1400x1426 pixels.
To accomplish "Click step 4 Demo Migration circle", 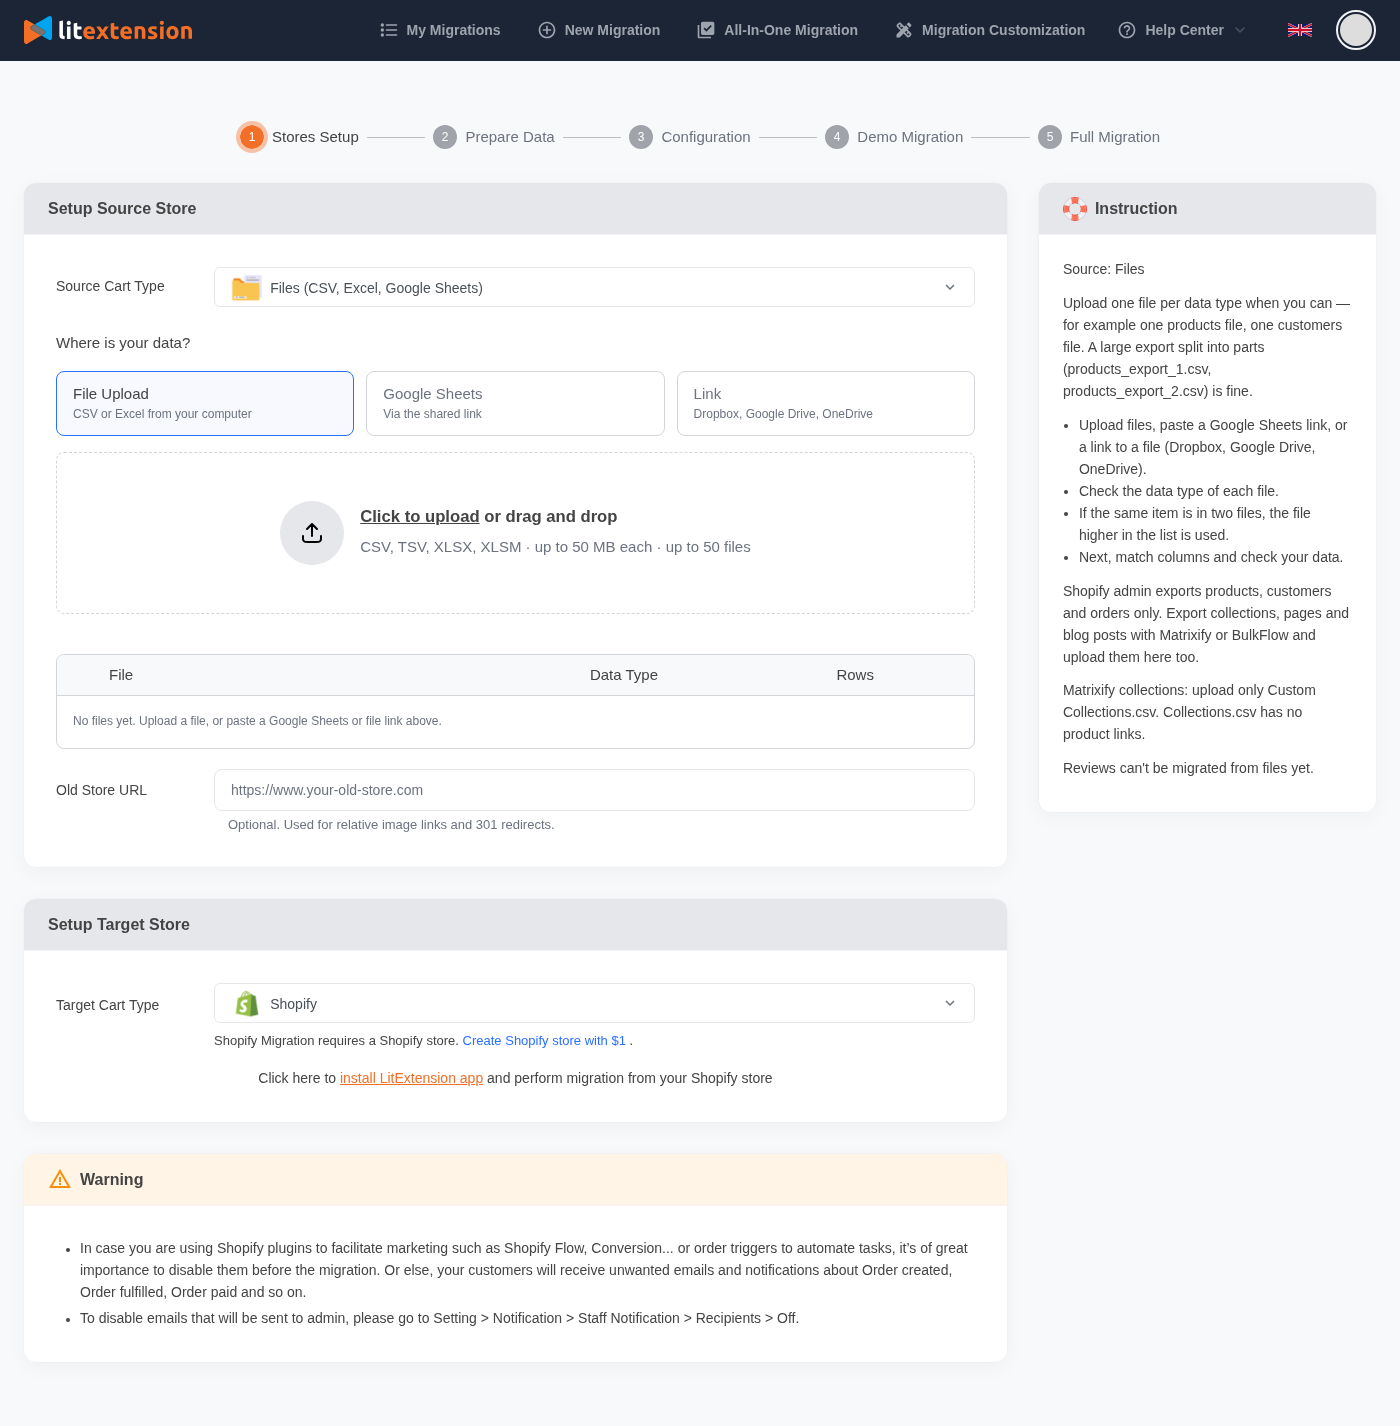I will [837, 137].
